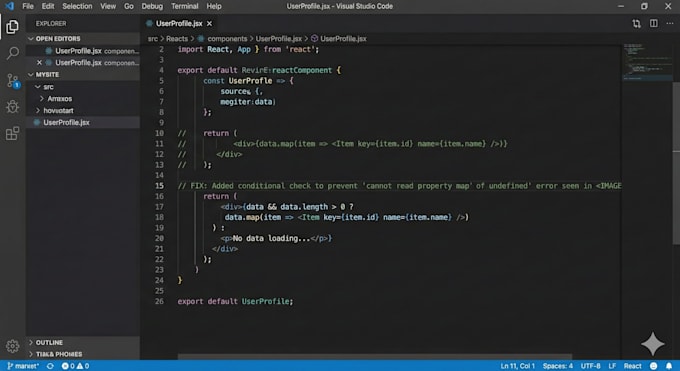Click Spaces: 4 indentation setting
The image size is (680, 371).
pos(557,366)
